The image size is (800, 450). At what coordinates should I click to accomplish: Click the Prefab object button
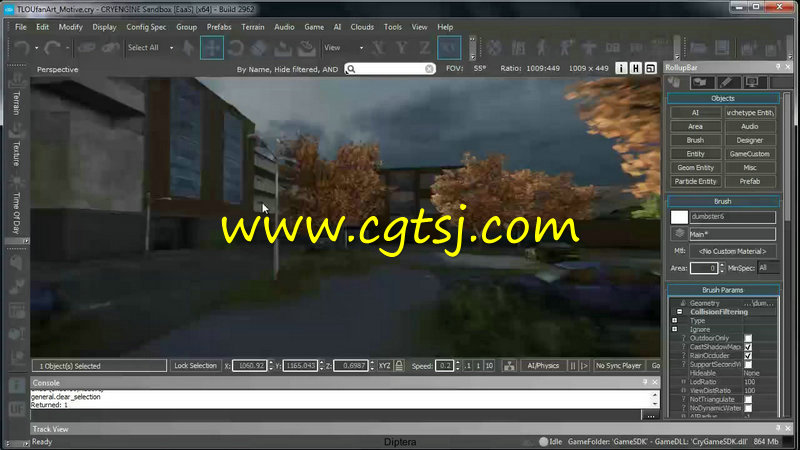click(x=750, y=182)
